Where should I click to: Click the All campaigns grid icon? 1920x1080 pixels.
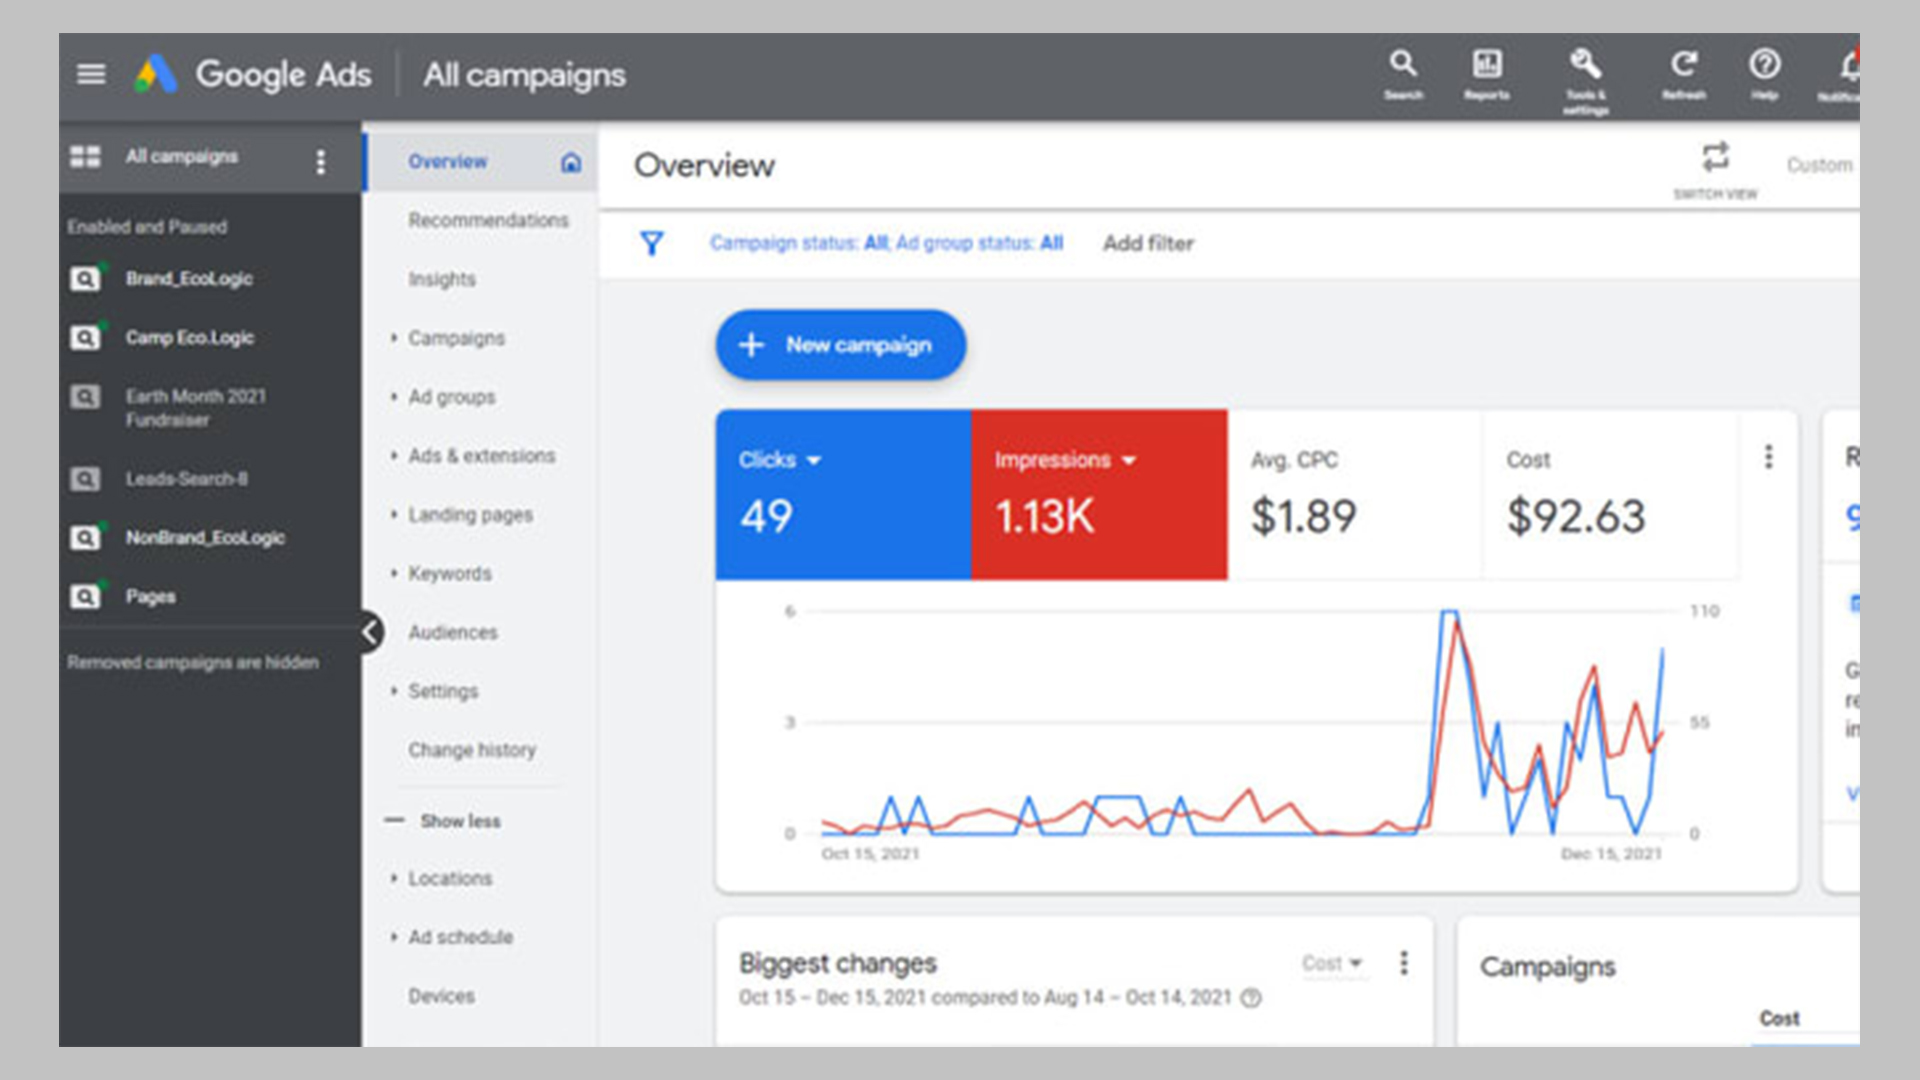(x=85, y=157)
